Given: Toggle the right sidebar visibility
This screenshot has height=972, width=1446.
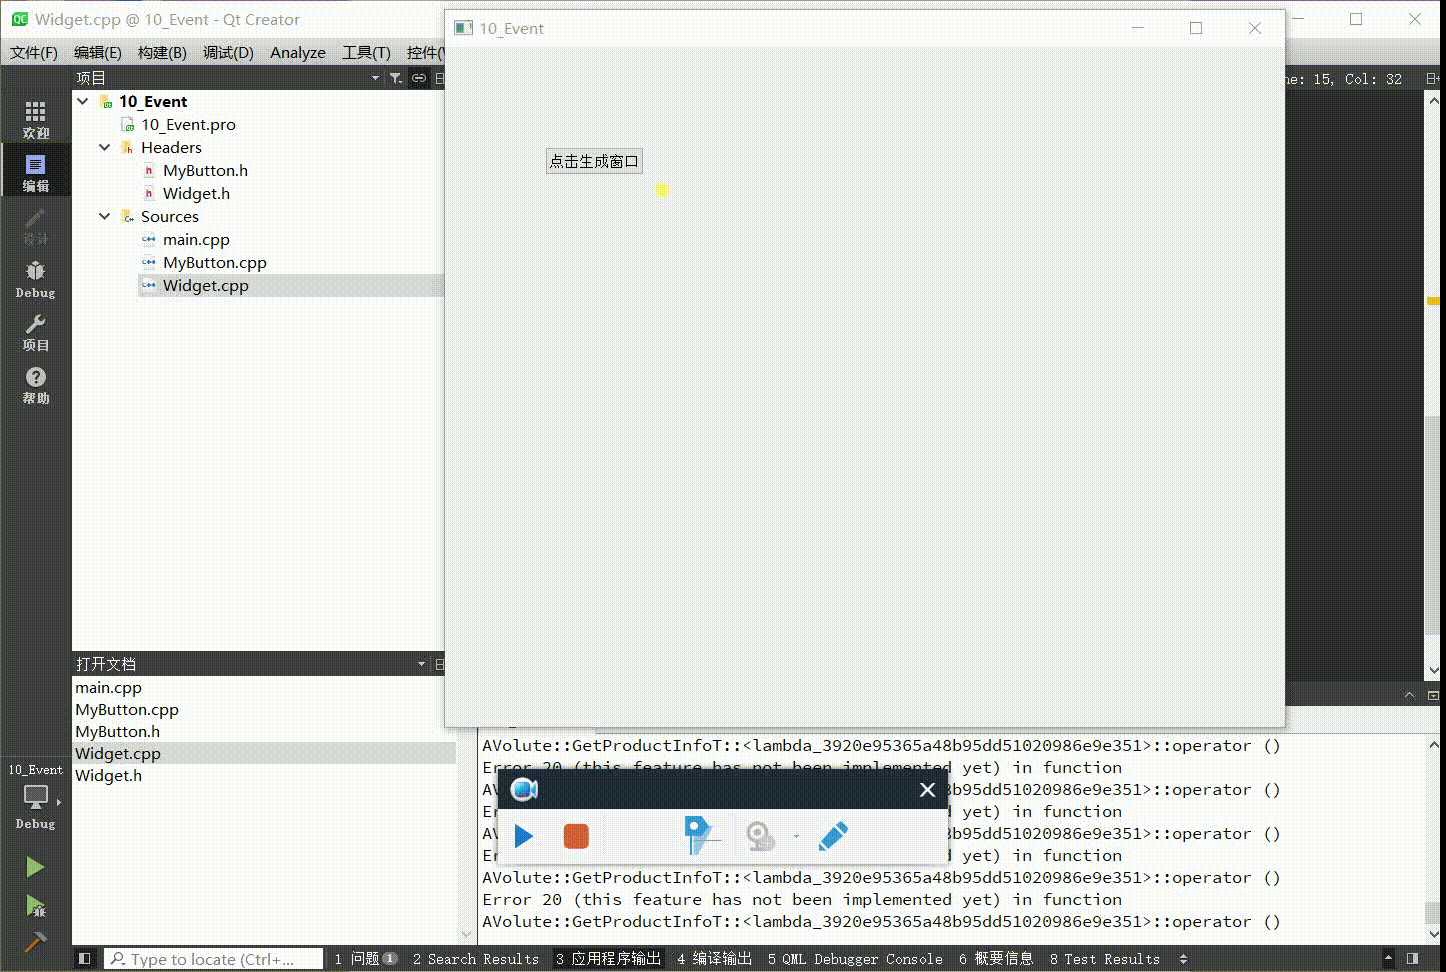Looking at the screenshot, I should point(1413,959).
